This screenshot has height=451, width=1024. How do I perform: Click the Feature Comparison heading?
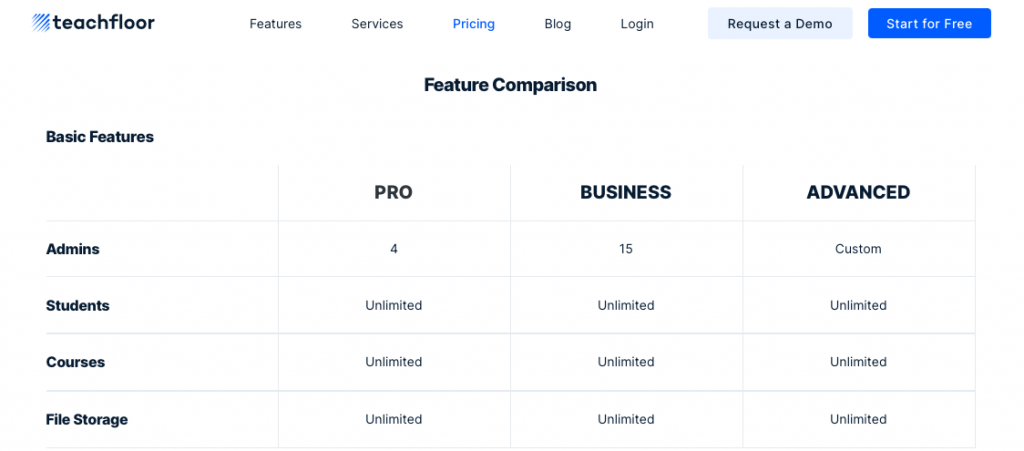[510, 85]
